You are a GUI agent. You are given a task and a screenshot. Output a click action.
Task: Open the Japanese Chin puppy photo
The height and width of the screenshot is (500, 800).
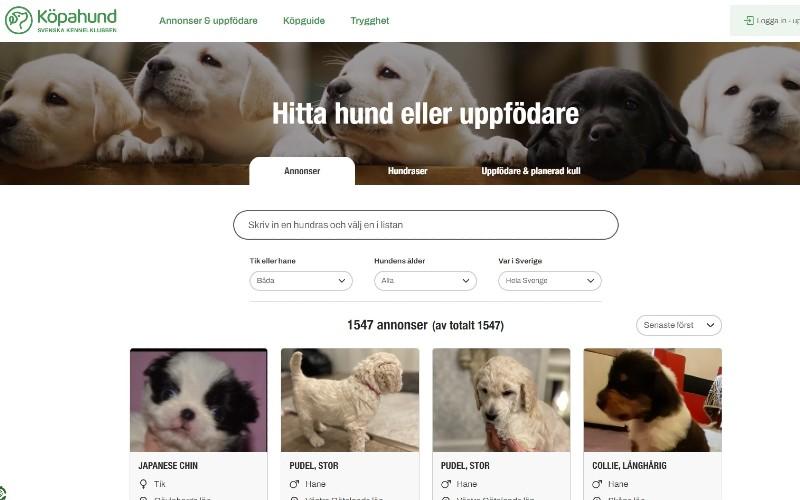click(199, 400)
